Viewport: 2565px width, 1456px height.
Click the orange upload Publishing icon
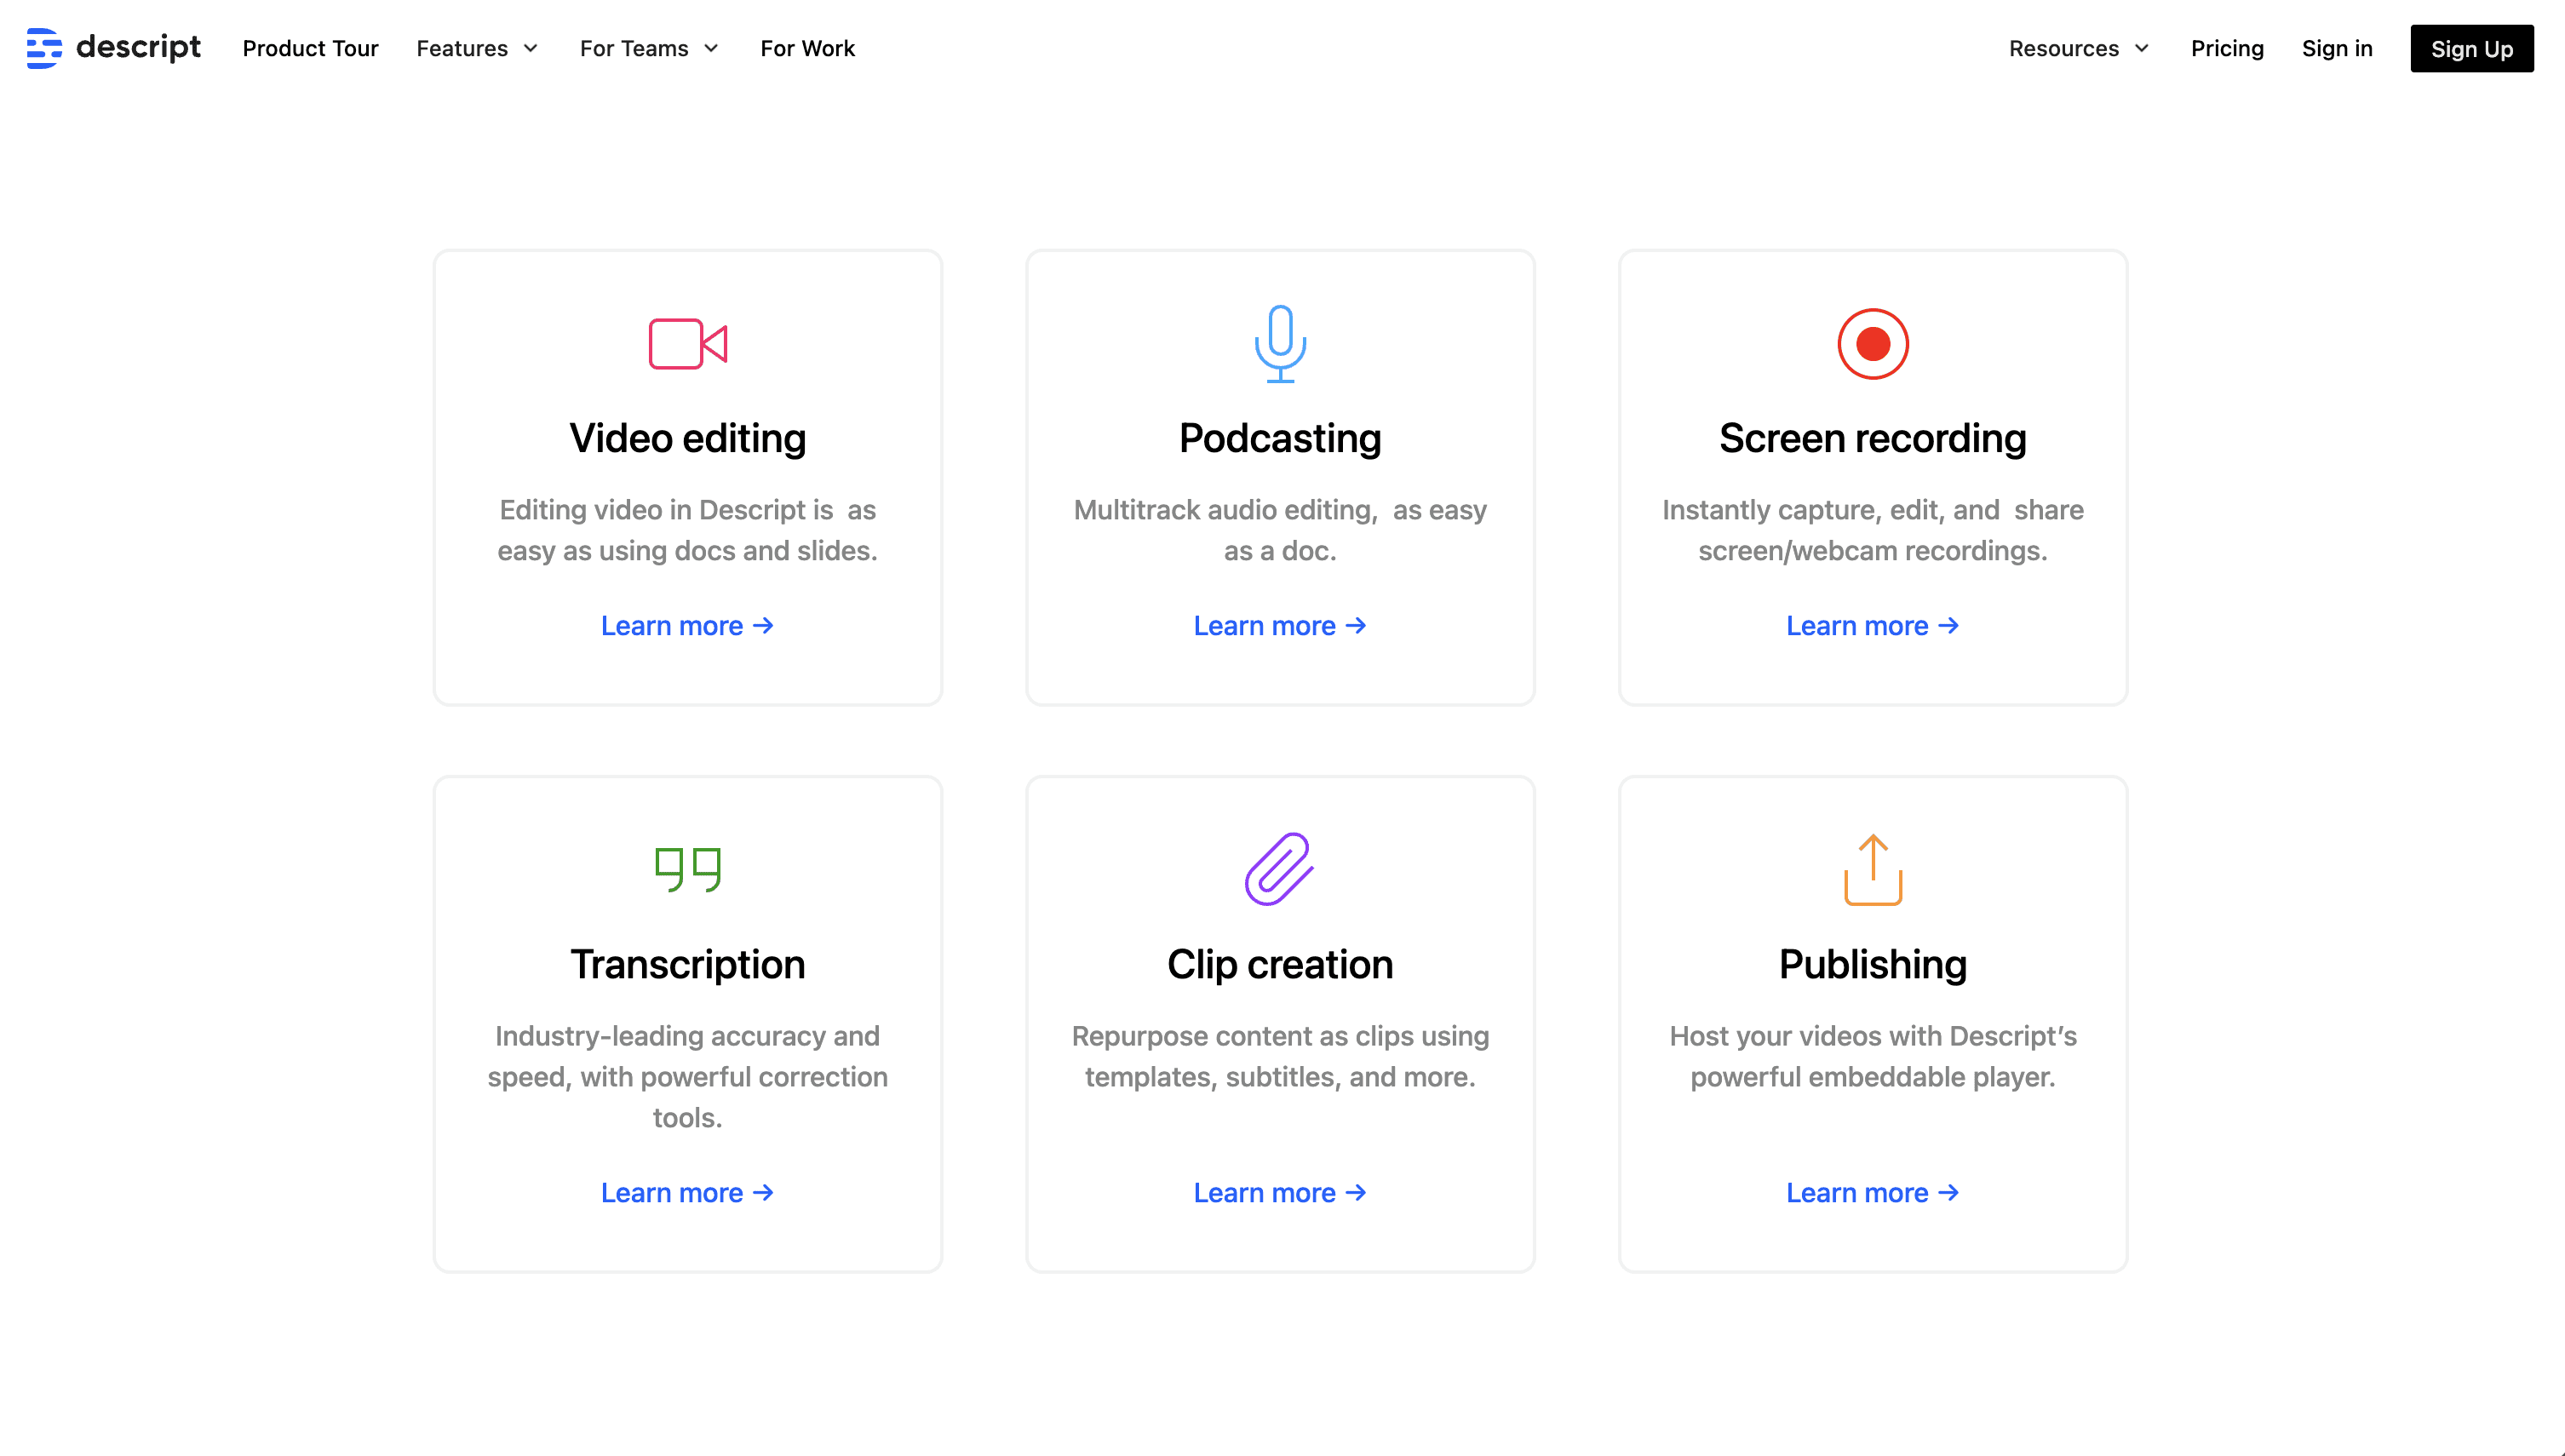tap(1873, 869)
